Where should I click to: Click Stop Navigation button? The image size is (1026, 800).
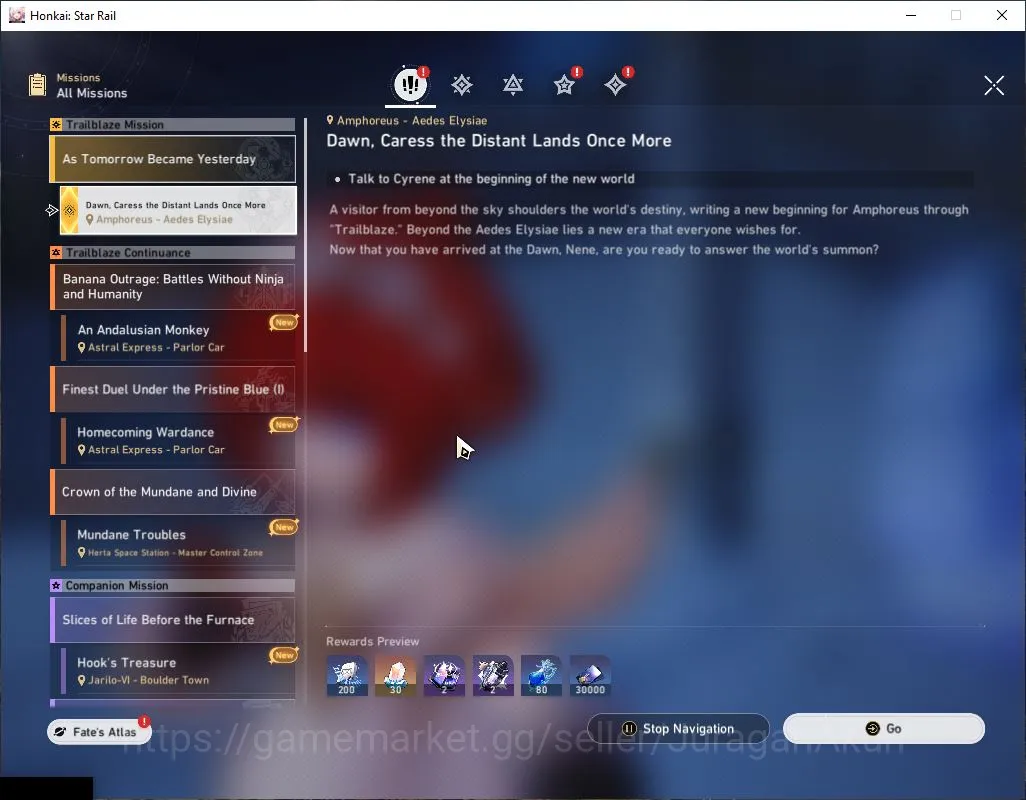[x=678, y=729]
